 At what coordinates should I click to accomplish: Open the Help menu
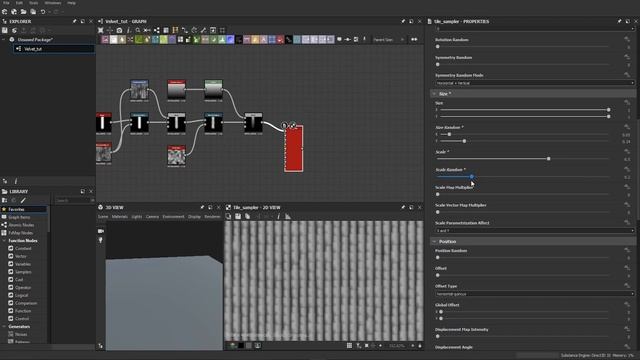[71, 3]
